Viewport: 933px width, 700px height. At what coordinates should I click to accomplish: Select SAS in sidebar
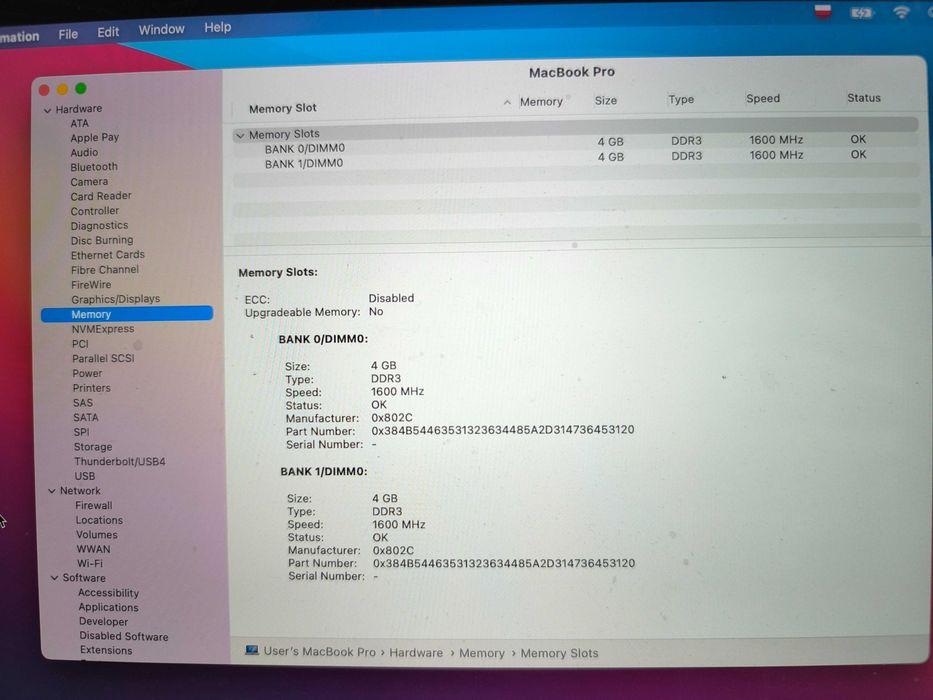83,402
